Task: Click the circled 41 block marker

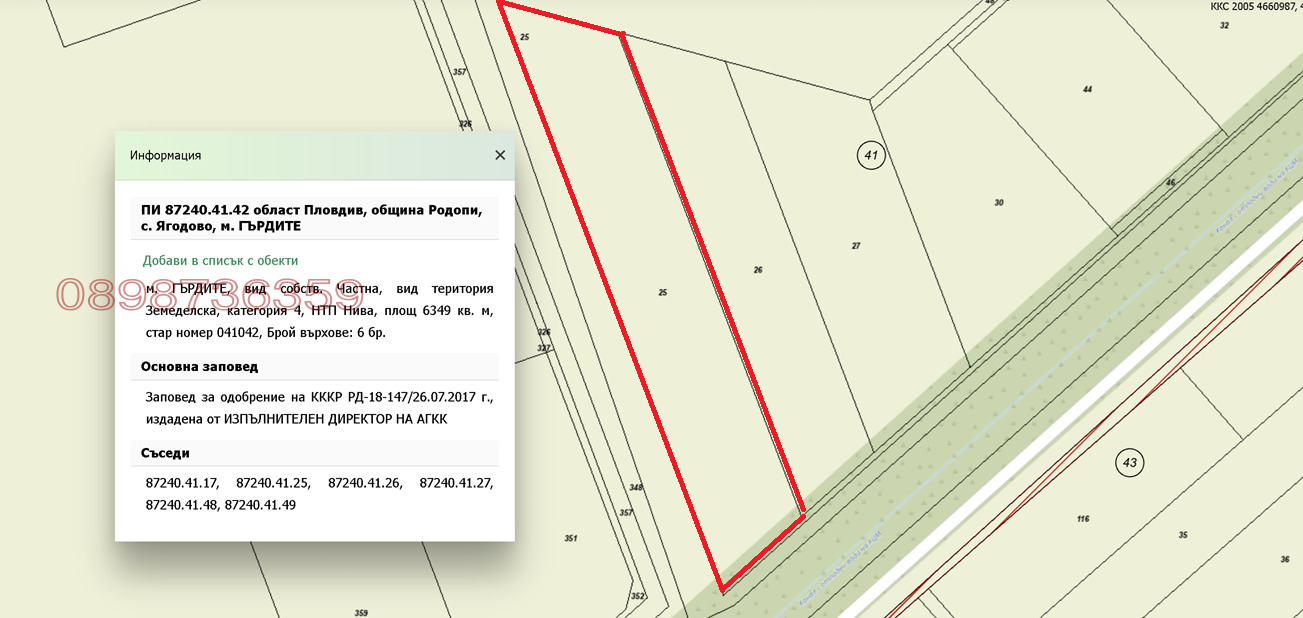Action: [871, 155]
